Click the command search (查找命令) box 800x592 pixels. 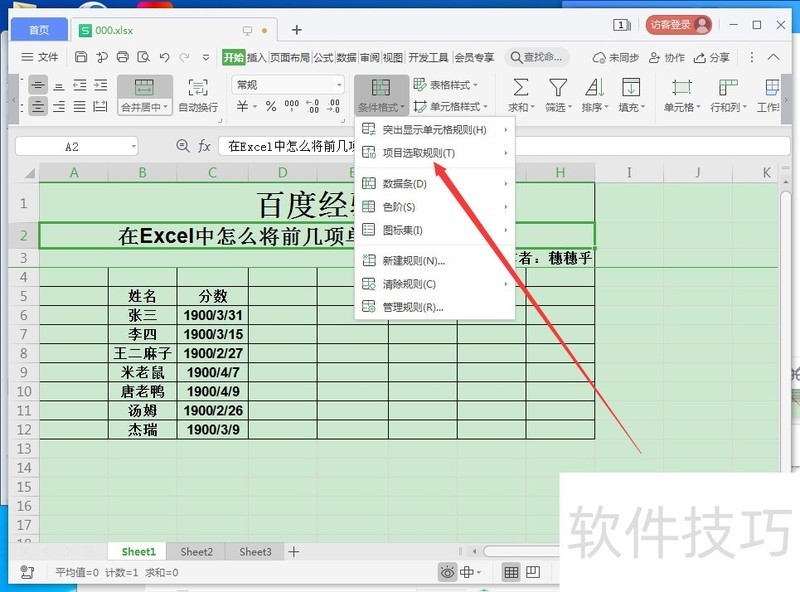[x=537, y=57]
